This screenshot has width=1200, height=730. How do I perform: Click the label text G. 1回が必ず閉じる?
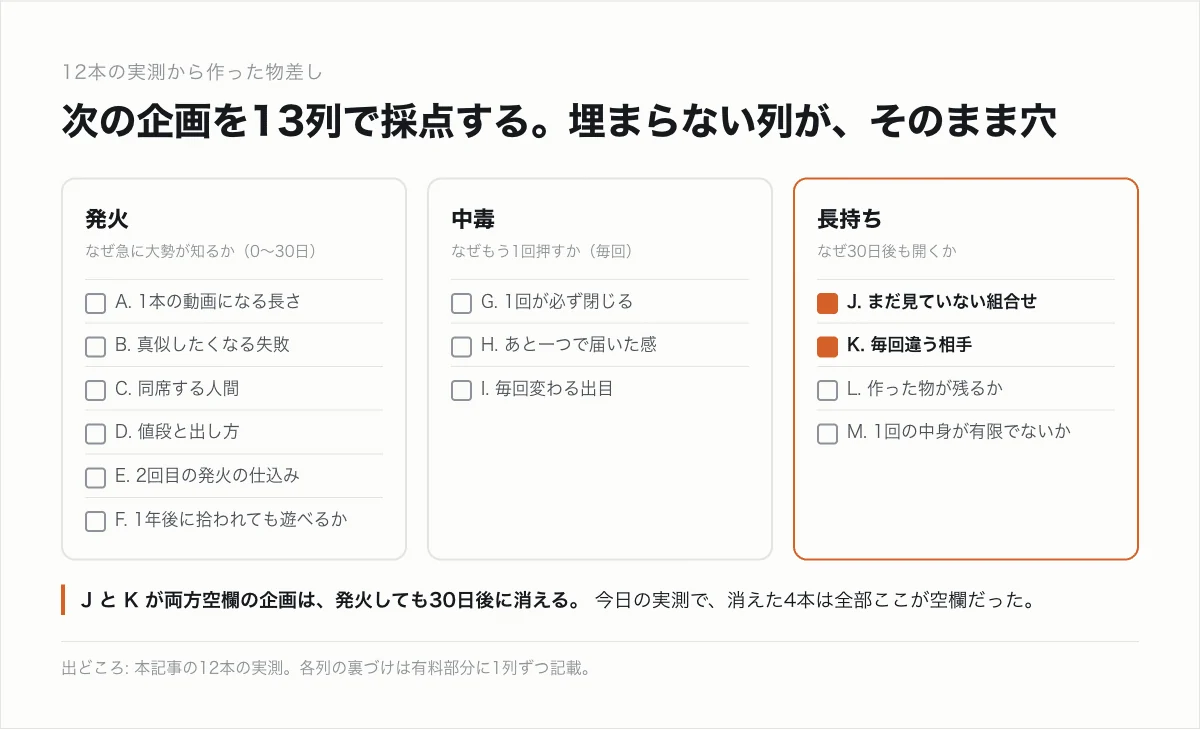click(557, 301)
